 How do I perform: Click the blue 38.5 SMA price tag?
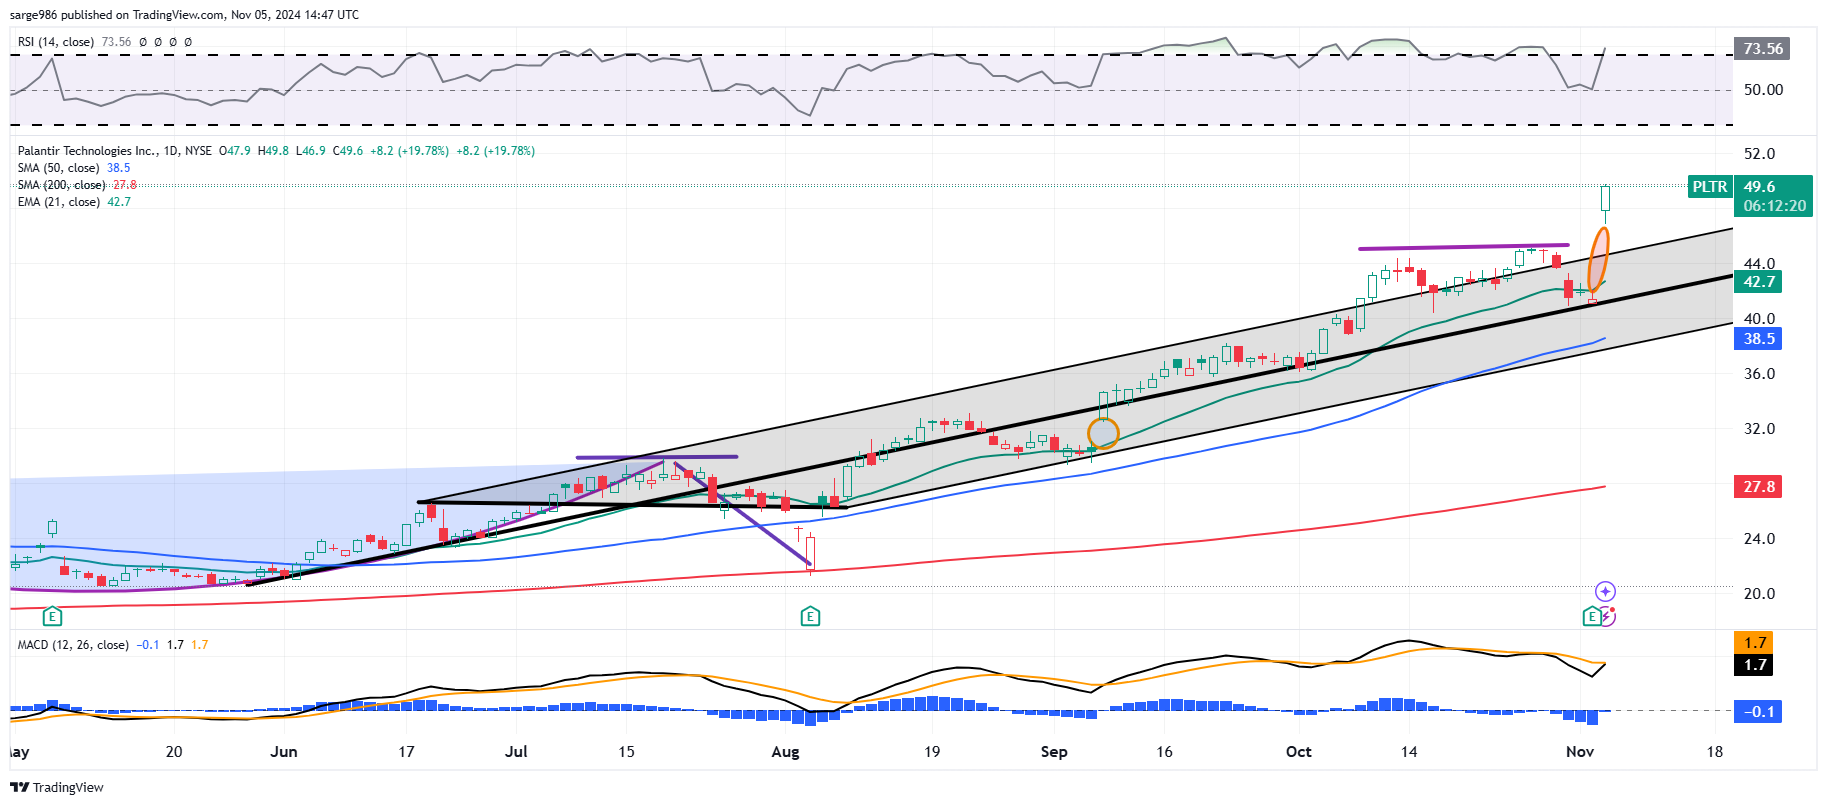point(1758,339)
